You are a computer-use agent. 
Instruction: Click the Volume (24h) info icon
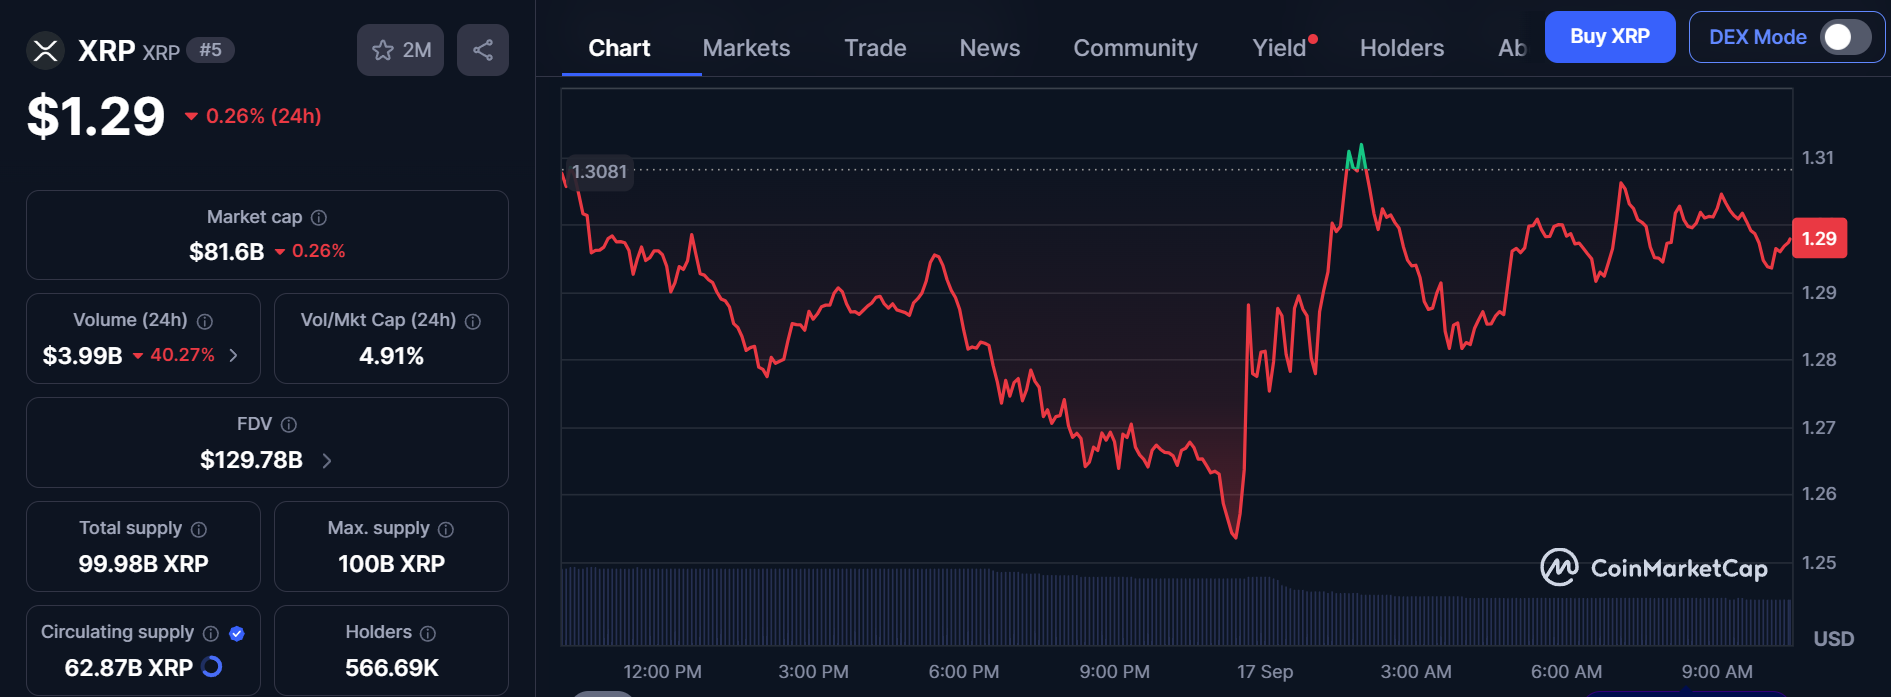205,321
